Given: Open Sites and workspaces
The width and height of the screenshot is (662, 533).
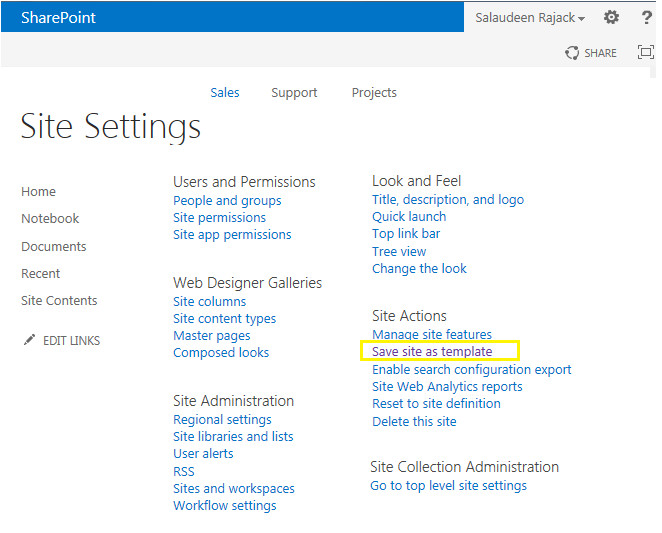Looking at the screenshot, I should click(234, 489).
